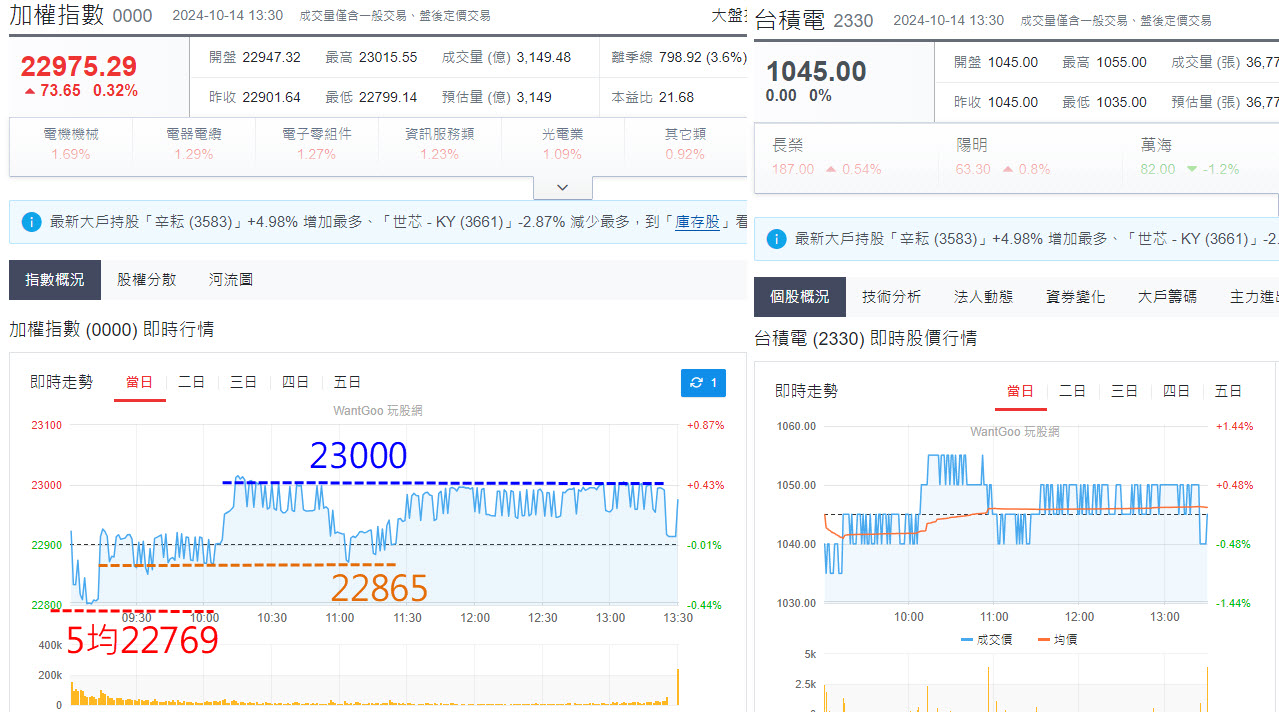Select 四日 range on 台積電 chart
The height and width of the screenshot is (712, 1279).
coord(1177,391)
